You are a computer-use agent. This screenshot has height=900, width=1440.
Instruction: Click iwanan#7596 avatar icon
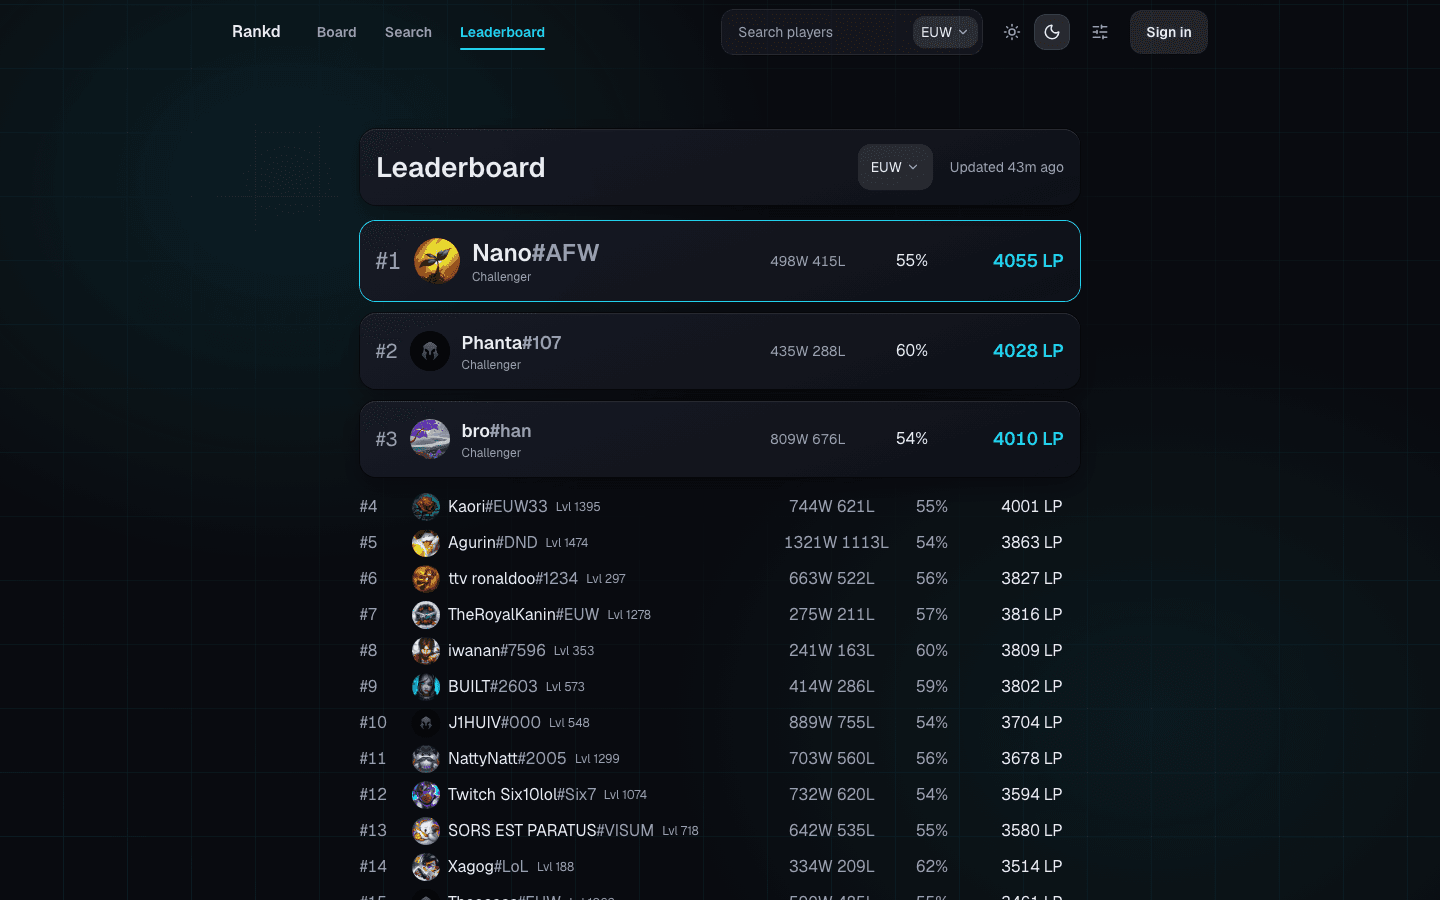[x=426, y=651]
